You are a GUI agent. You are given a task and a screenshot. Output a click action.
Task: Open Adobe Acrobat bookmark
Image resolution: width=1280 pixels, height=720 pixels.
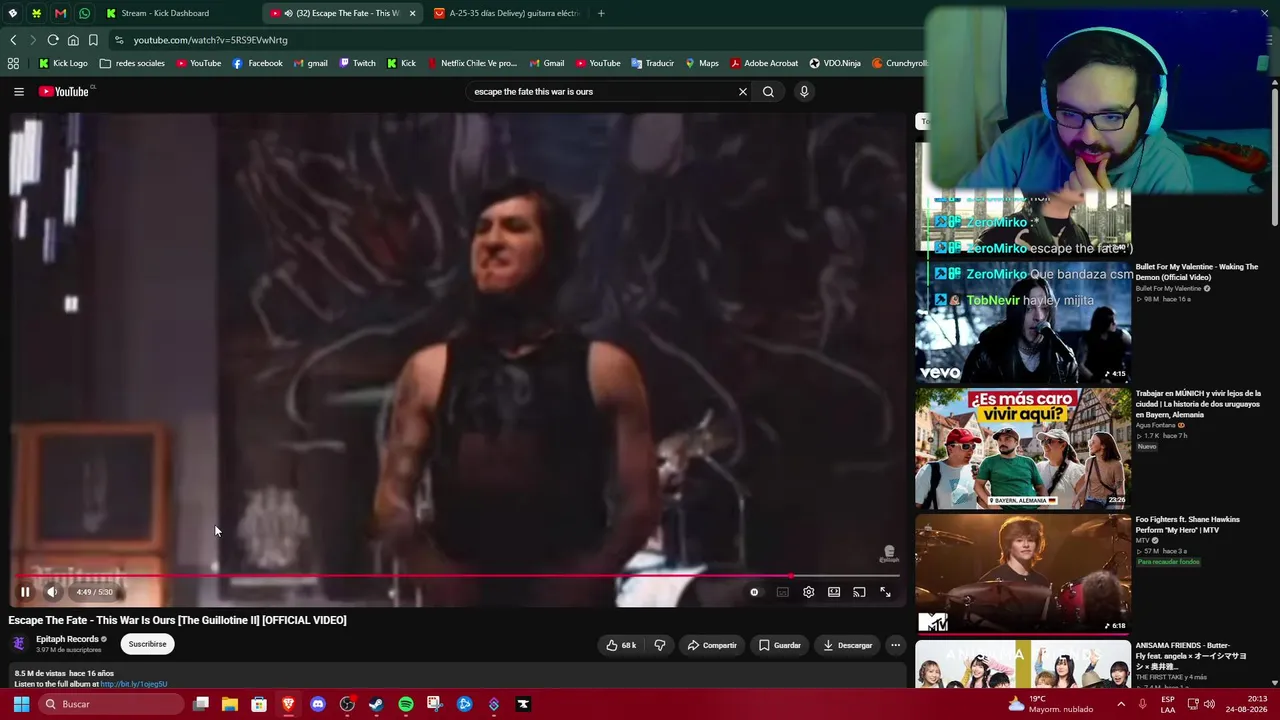[764, 63]
